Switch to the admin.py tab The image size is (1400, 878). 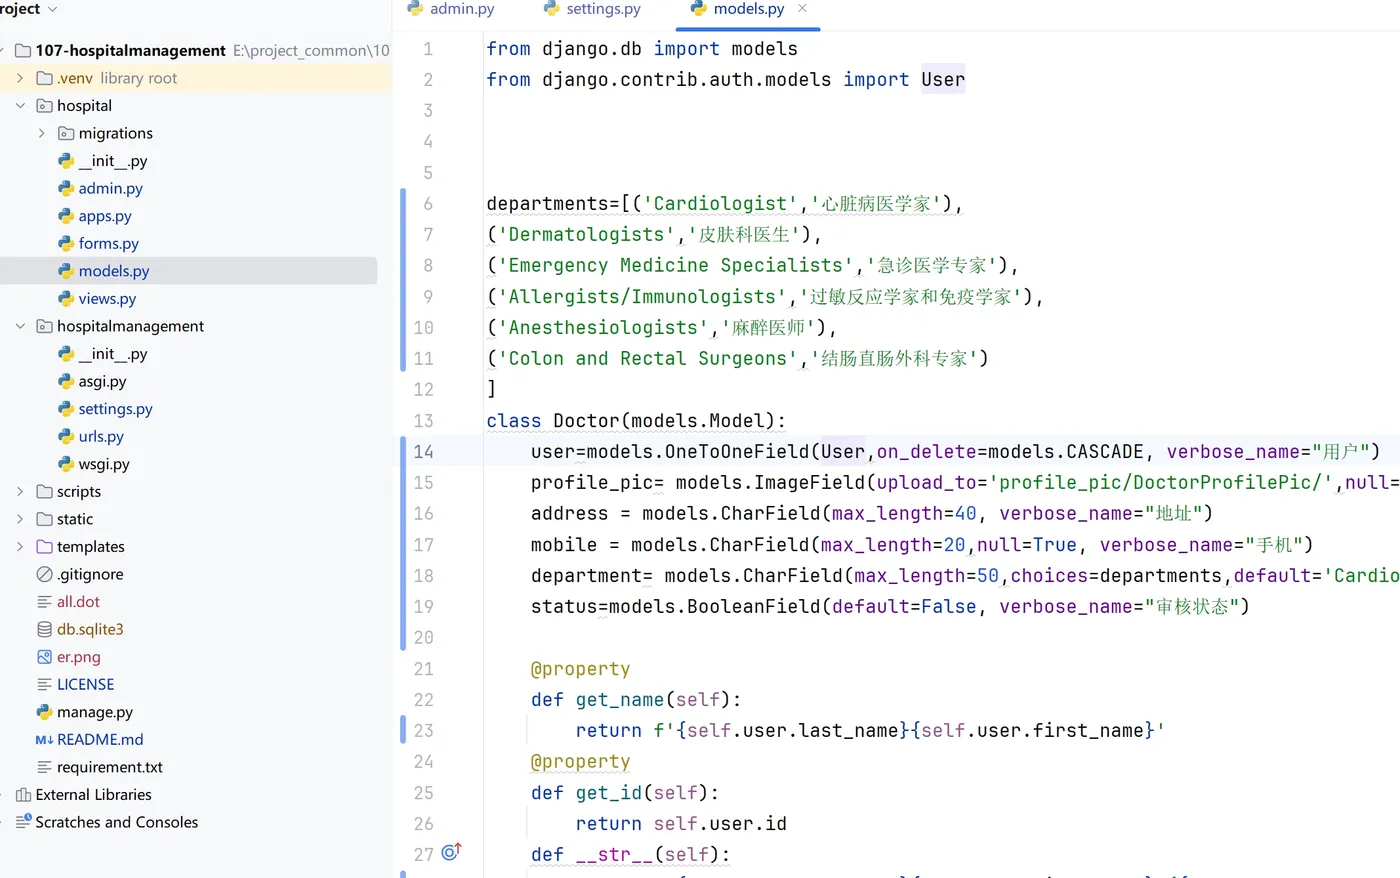click(x=451, y=9)
